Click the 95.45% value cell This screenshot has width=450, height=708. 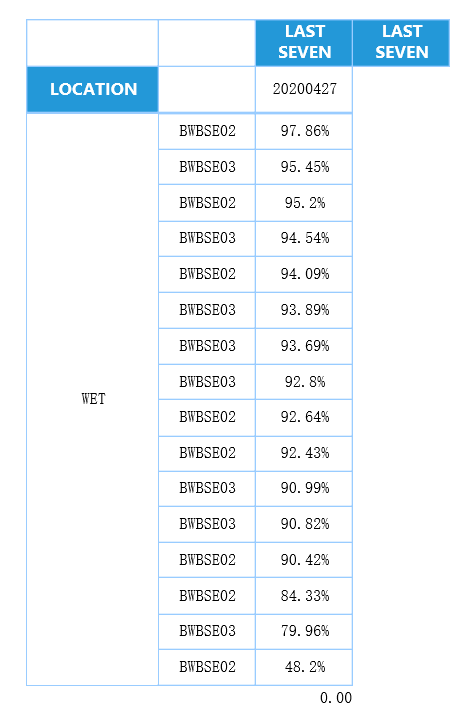(x=304, y=167)
